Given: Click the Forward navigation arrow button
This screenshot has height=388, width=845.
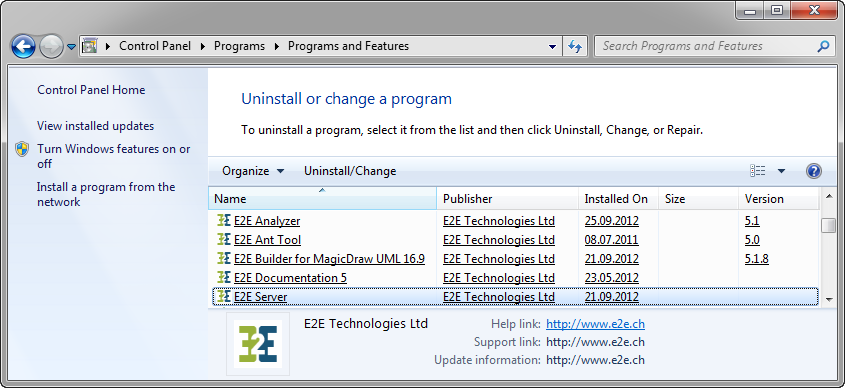Looking at the screenshot, I should 52,47.
